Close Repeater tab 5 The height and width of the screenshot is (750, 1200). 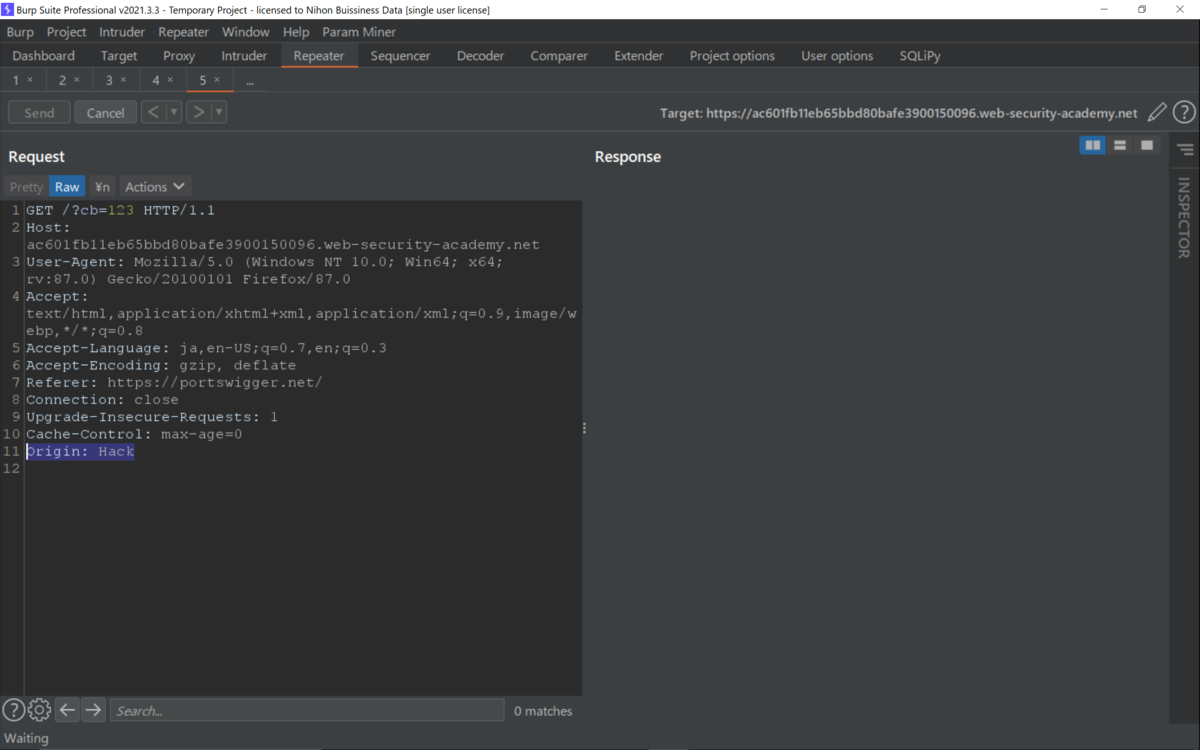pos(217,80)
